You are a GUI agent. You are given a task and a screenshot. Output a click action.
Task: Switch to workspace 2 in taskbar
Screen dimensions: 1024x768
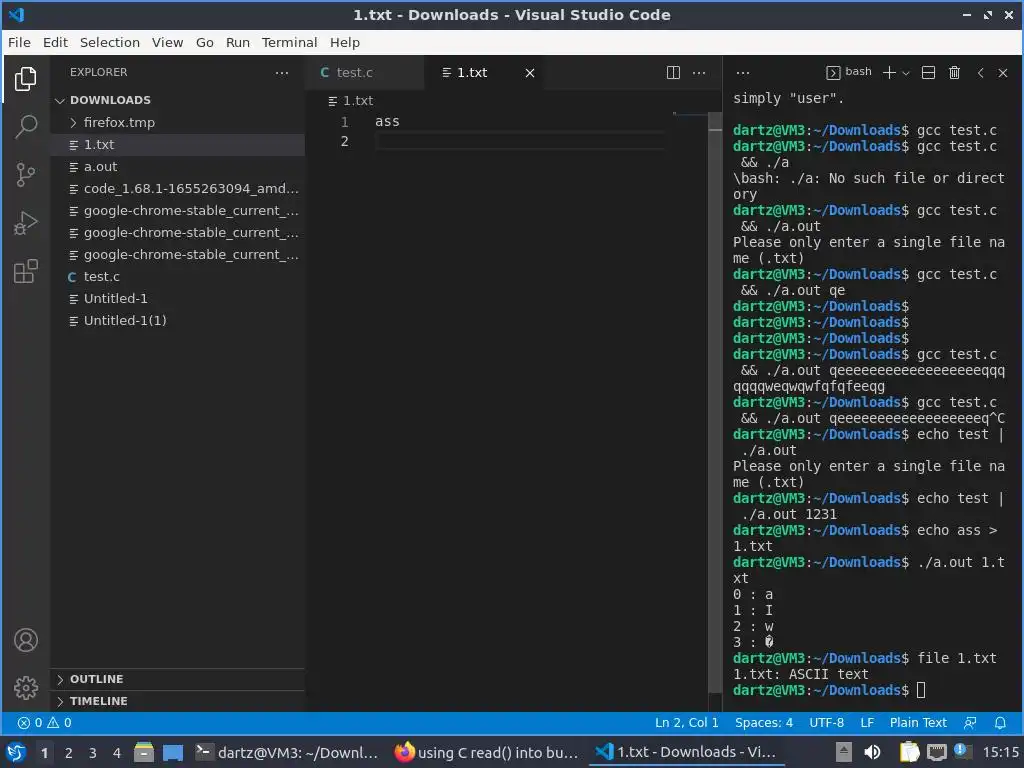(69, 753)
